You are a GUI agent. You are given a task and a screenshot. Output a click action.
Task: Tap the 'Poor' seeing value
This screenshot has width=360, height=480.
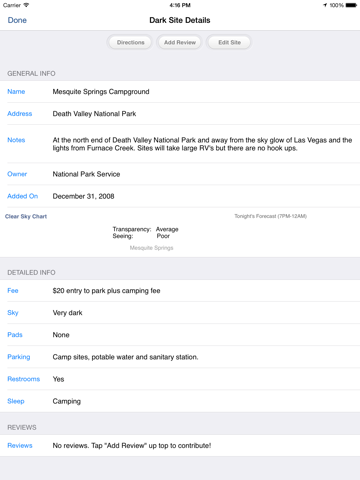tap(163, 236)
